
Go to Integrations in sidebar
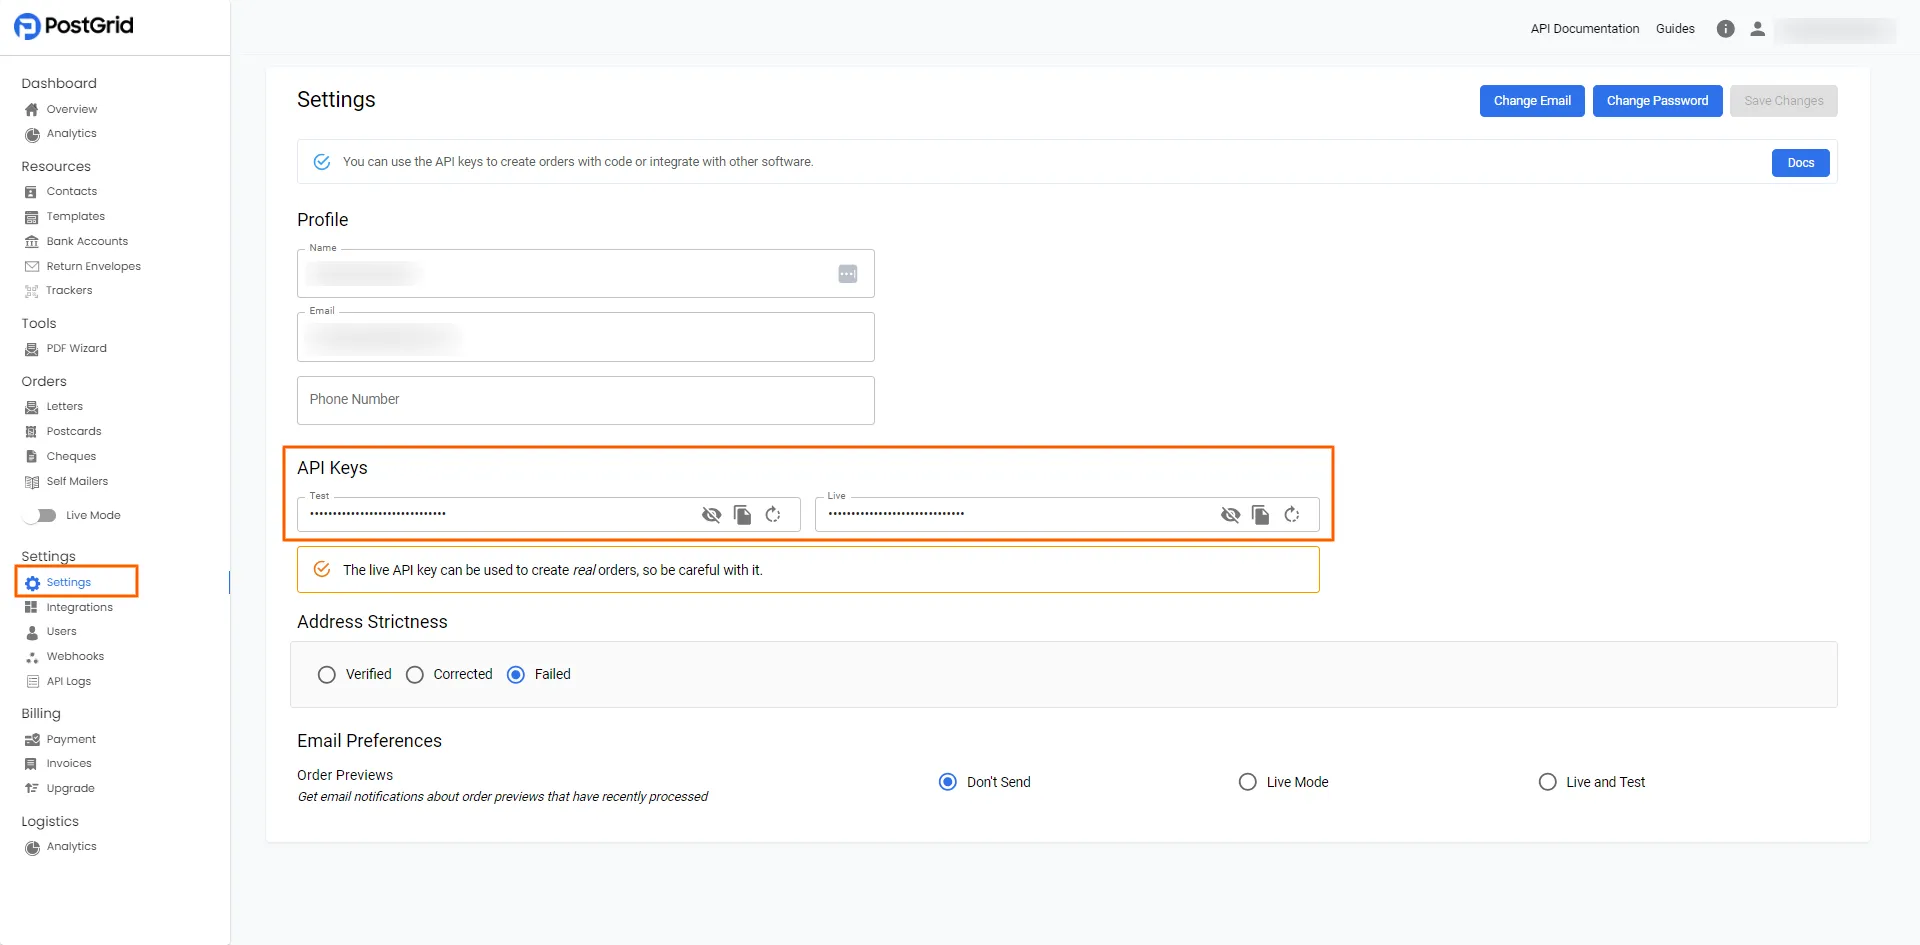tap(79, 608)
